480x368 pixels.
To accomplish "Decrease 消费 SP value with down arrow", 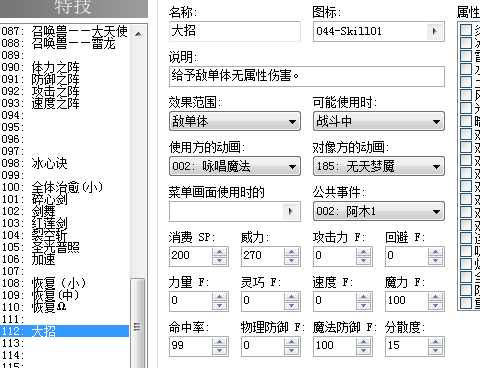I will [x=220, y=261].
